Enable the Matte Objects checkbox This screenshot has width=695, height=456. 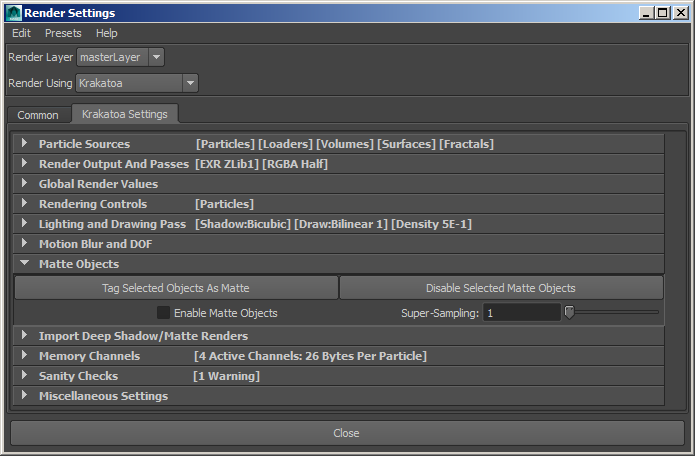pyautogui.click(x=164, y=313)
